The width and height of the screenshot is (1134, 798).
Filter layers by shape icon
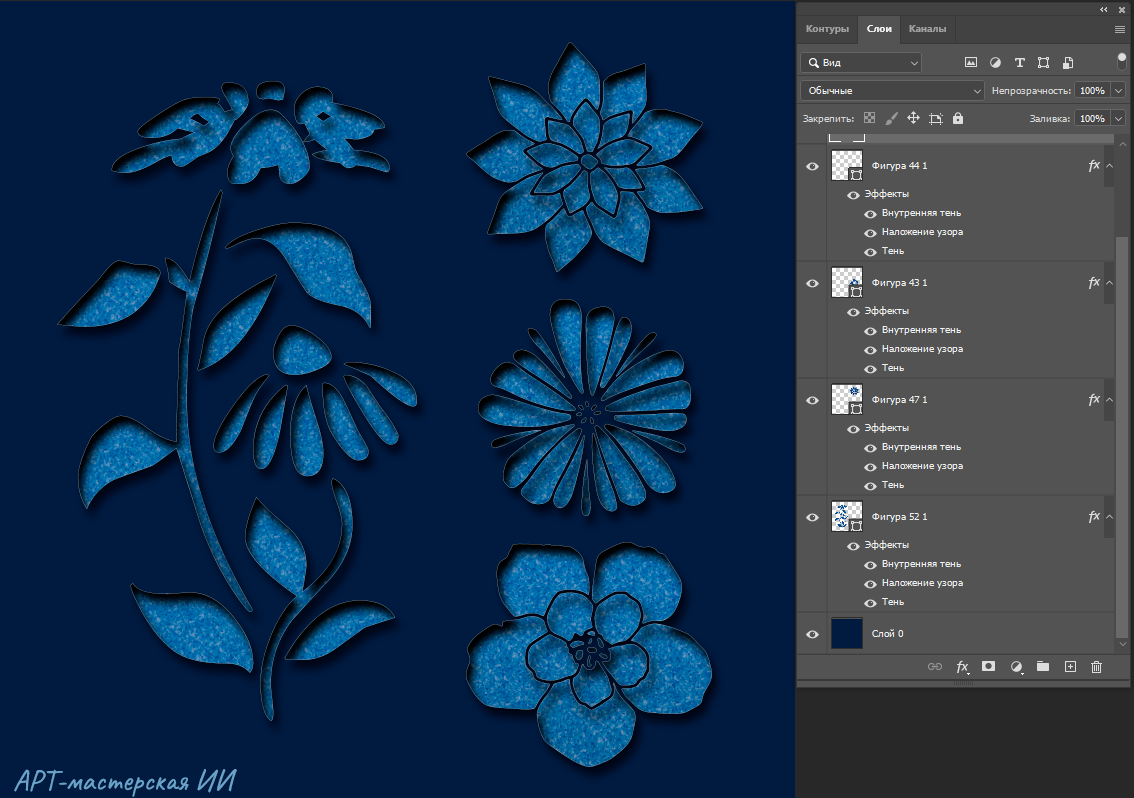[x=1044, y=63]
